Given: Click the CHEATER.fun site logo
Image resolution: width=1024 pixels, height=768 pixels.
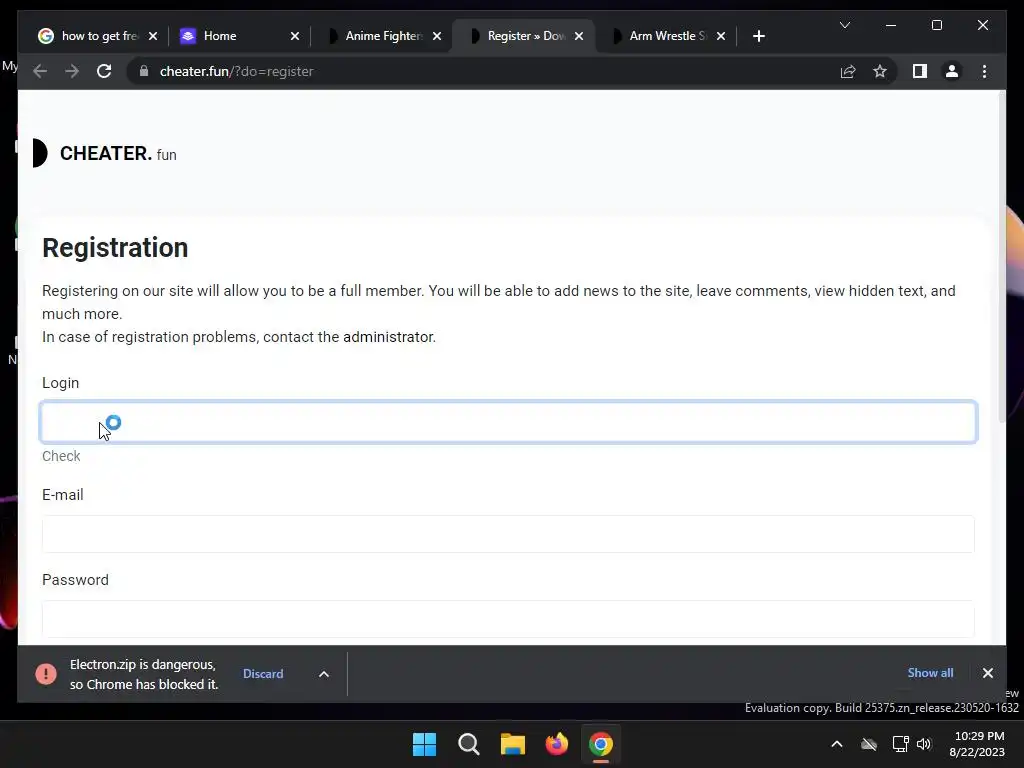Looking at the screenshot, I should [x=104, y=153].
